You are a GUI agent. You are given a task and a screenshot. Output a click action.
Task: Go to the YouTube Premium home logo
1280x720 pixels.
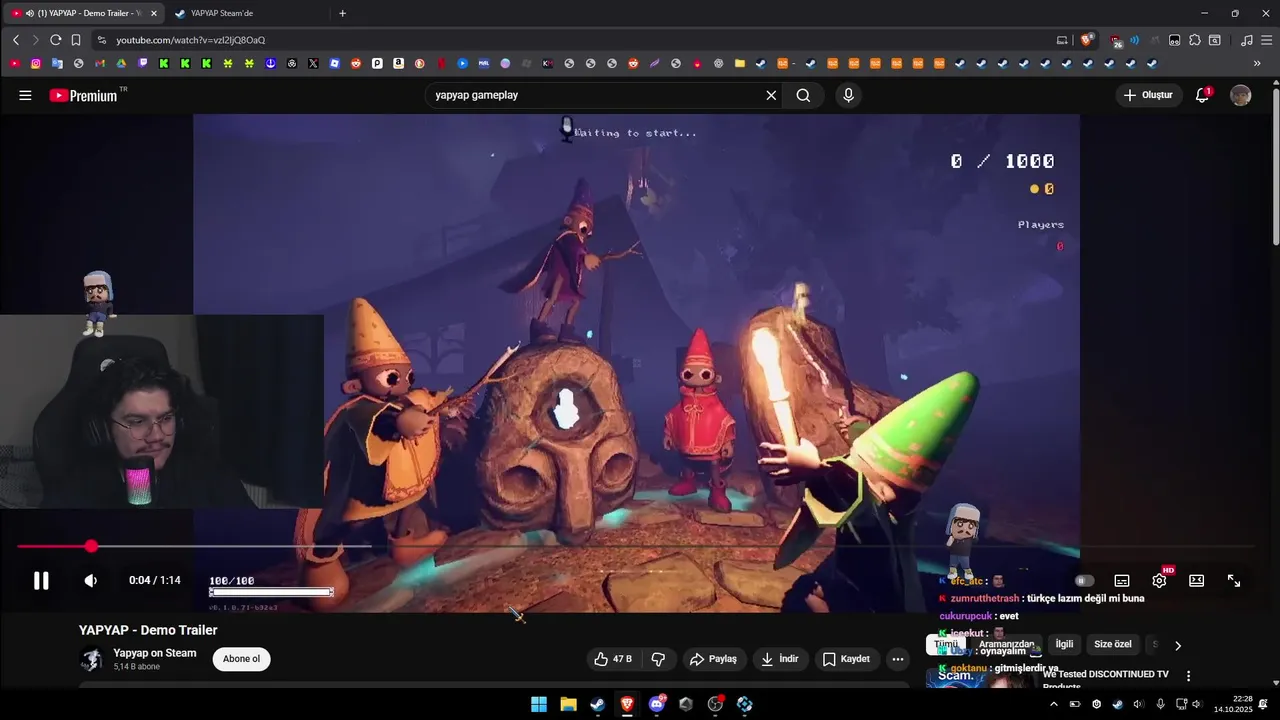pos(86,95)
